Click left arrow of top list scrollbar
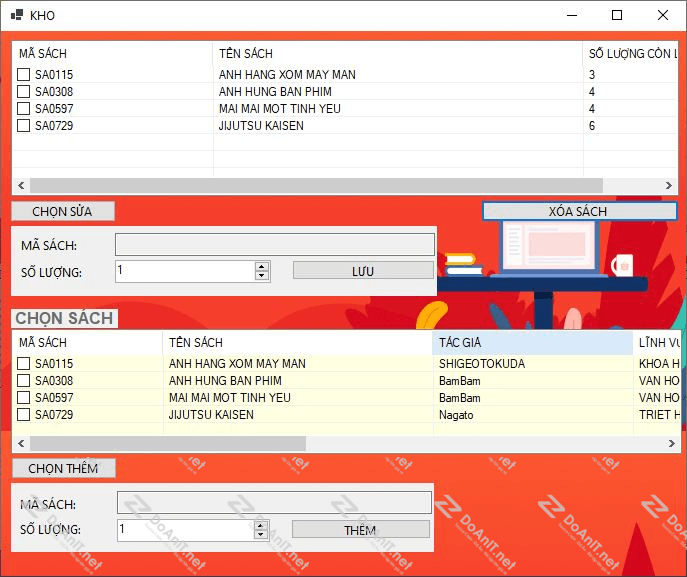Image resolution: width=687 pixels, height=577 pixels. point(21,185)
